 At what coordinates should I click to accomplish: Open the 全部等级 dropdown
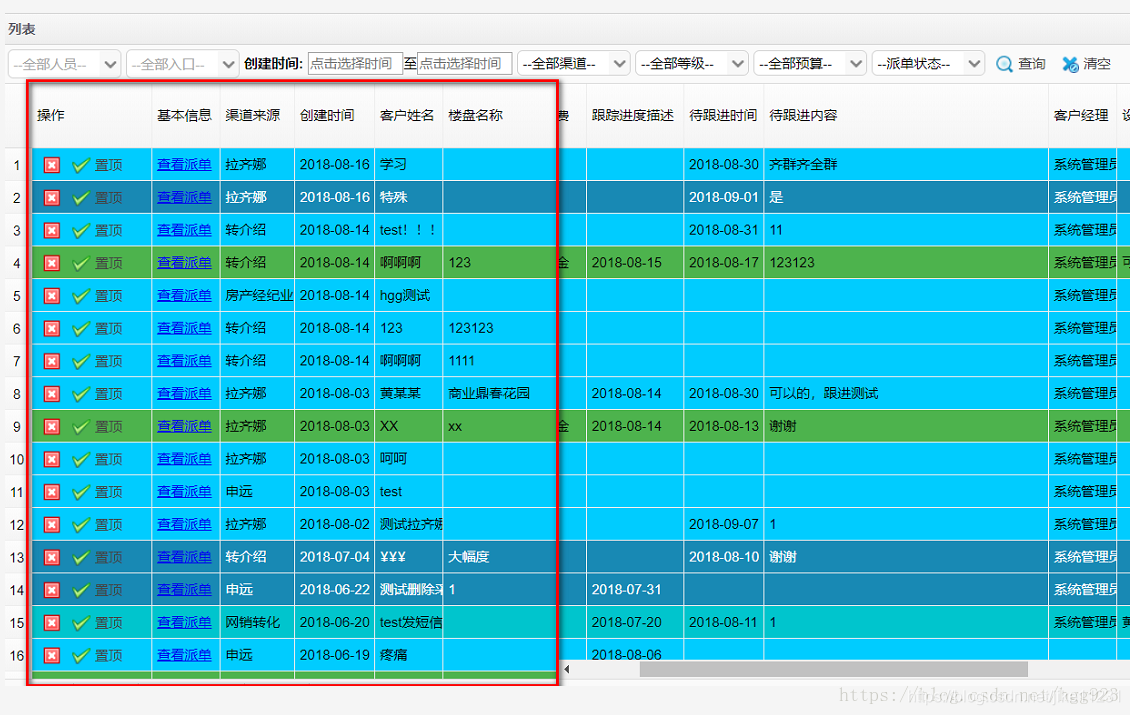point(692,64)
